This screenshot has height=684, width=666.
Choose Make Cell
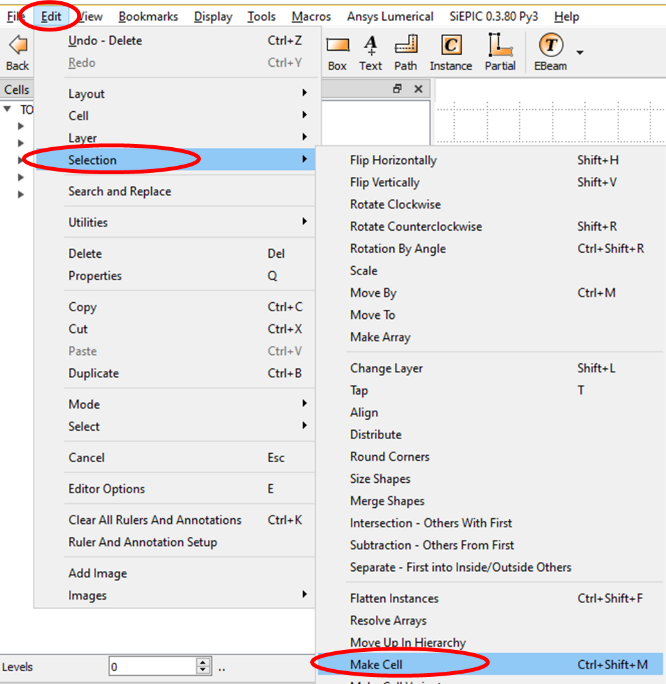click(490, 664)
